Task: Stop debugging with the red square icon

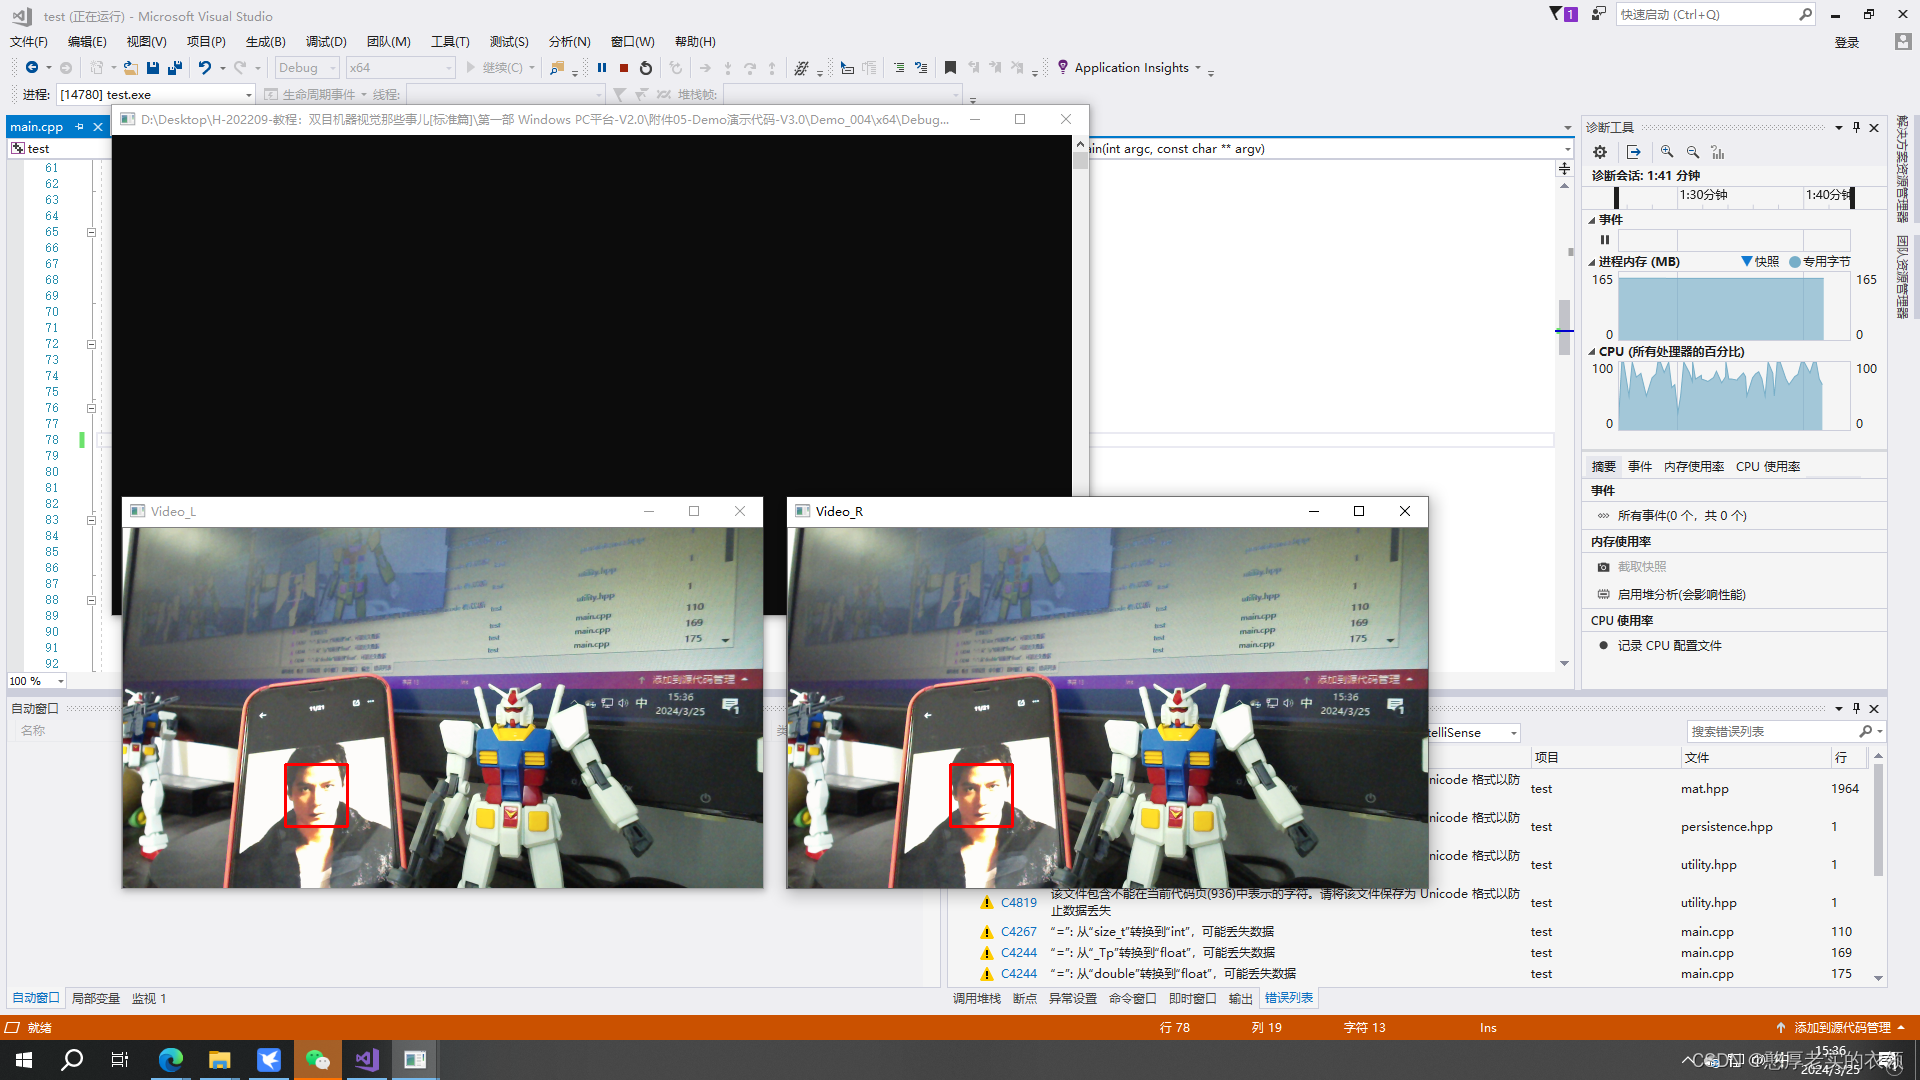Action: (624, 68)
